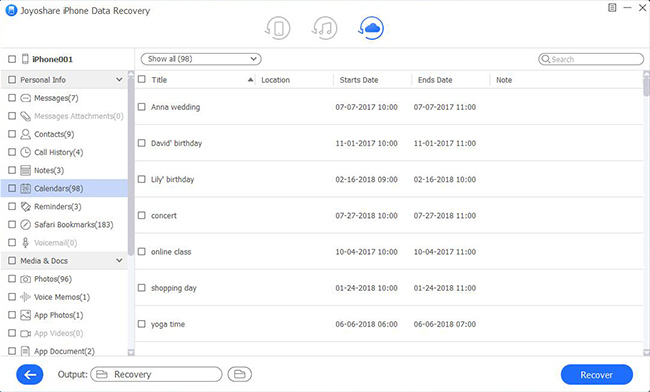
Task: Check the yoga time event checkbox
Action: click(x=142, y=324)
